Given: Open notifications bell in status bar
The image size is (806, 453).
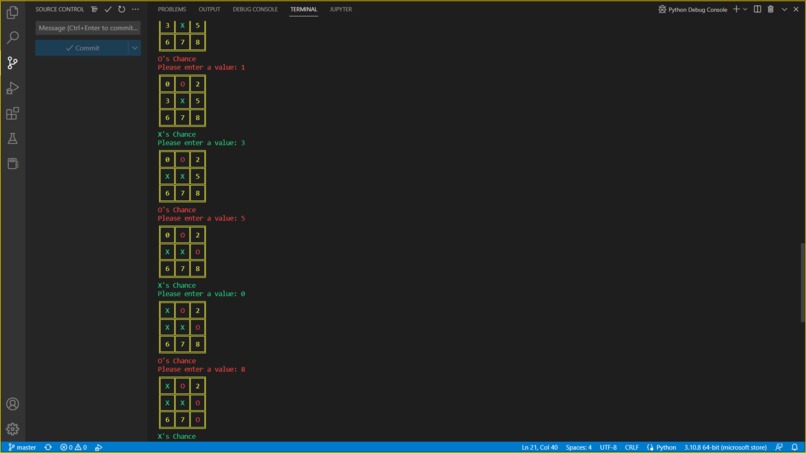Looking at the screenshot, I should pyautogui.click(x=795, y=447).
